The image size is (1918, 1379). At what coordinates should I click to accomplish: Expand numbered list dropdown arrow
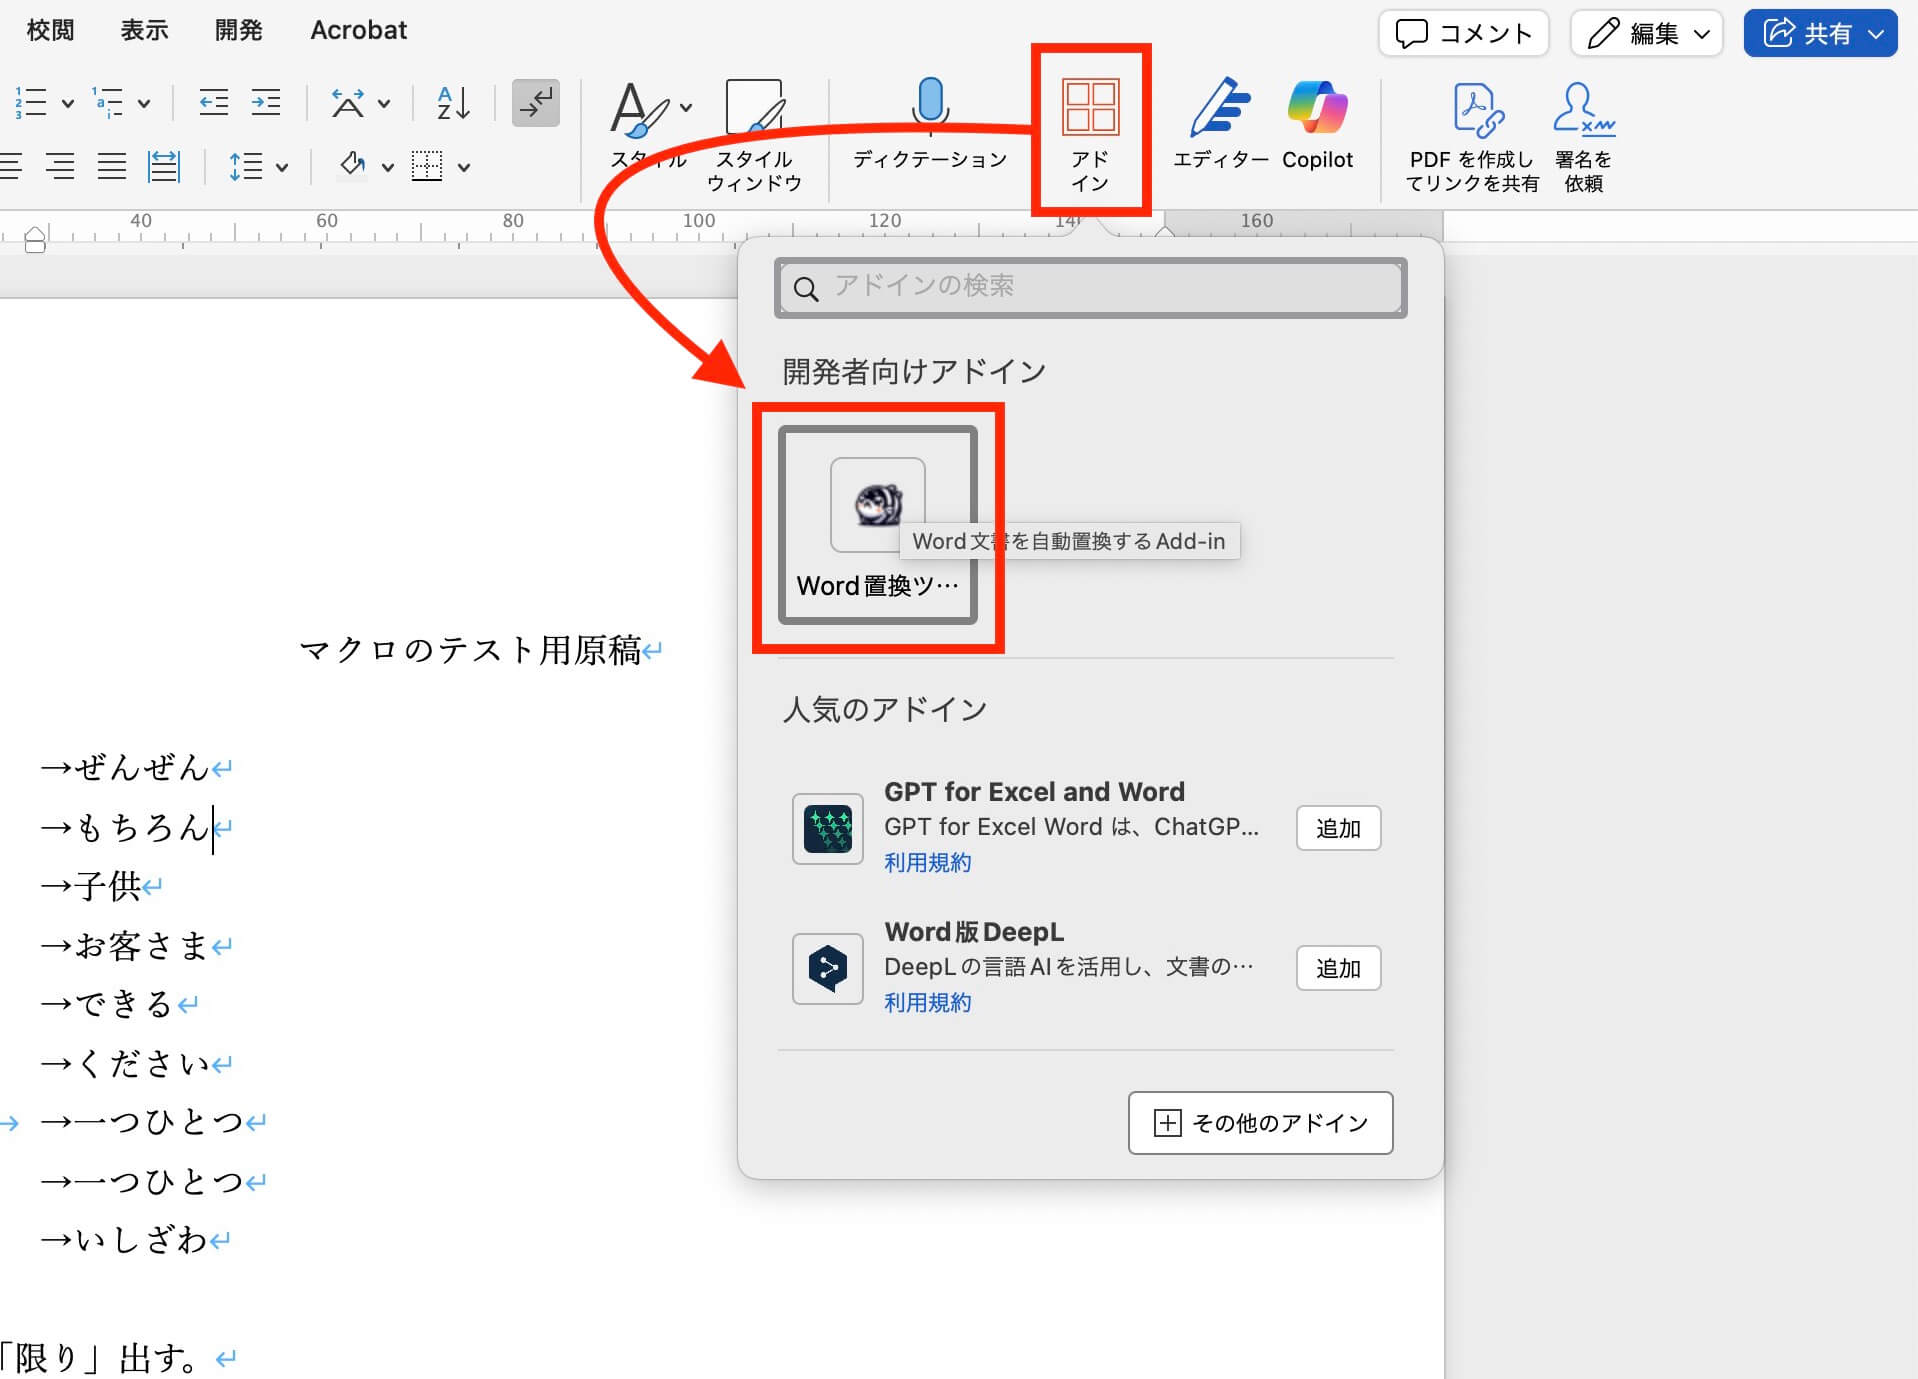(68, 103)
